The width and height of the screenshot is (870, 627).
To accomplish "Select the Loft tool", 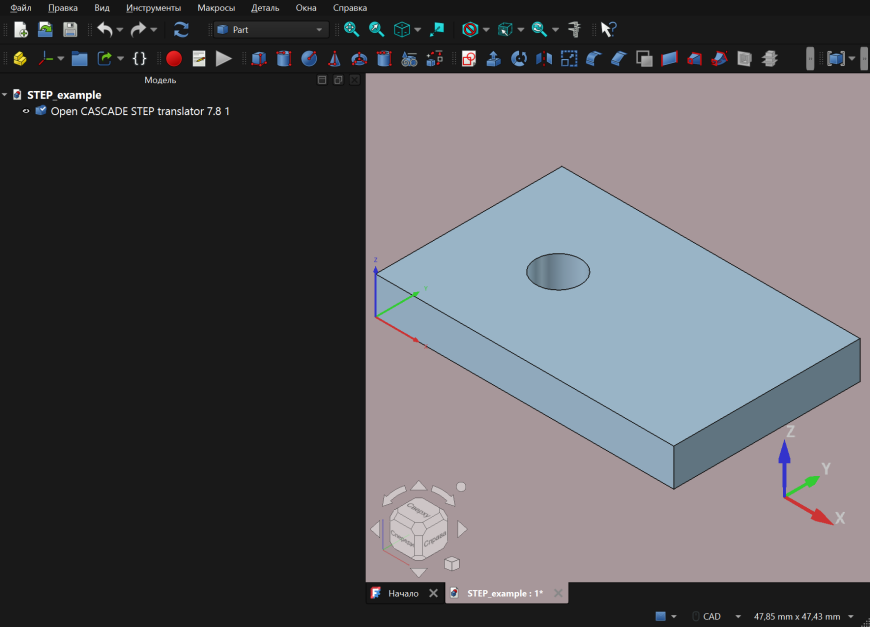I will coord(694,58).
